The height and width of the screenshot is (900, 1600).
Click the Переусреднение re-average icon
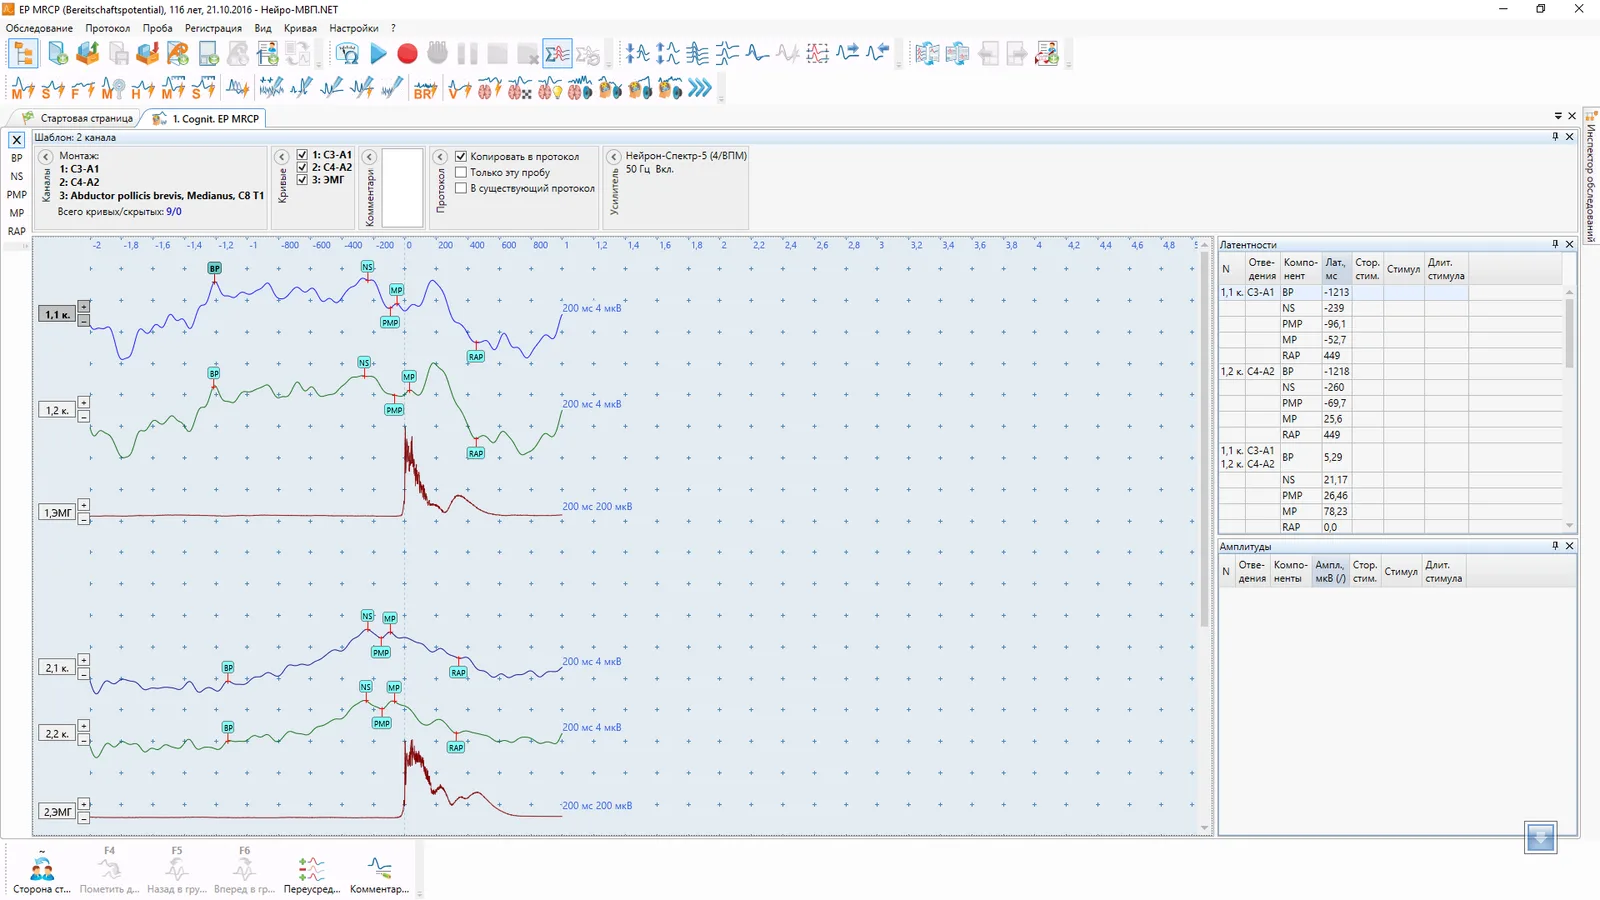pyautogui.click(x=311, y=873)
